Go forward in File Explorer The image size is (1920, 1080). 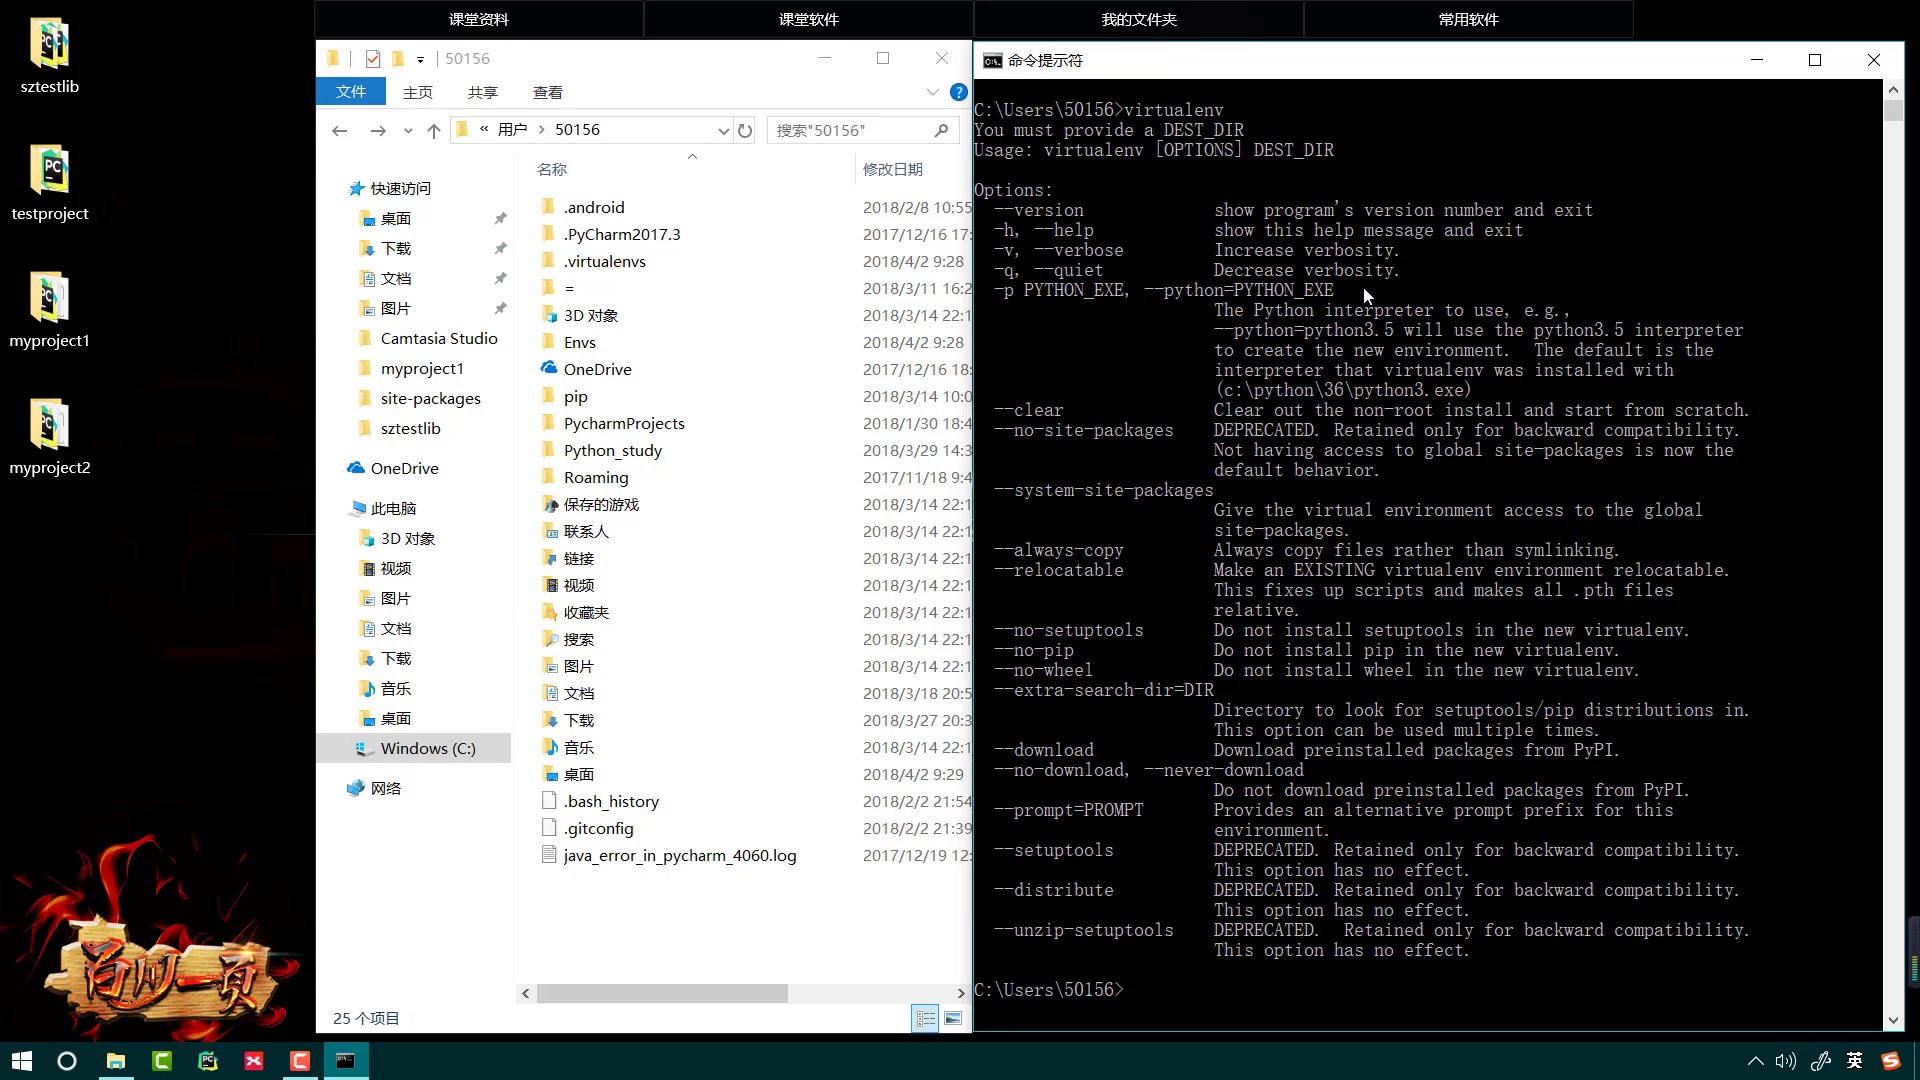click(377, 130)
